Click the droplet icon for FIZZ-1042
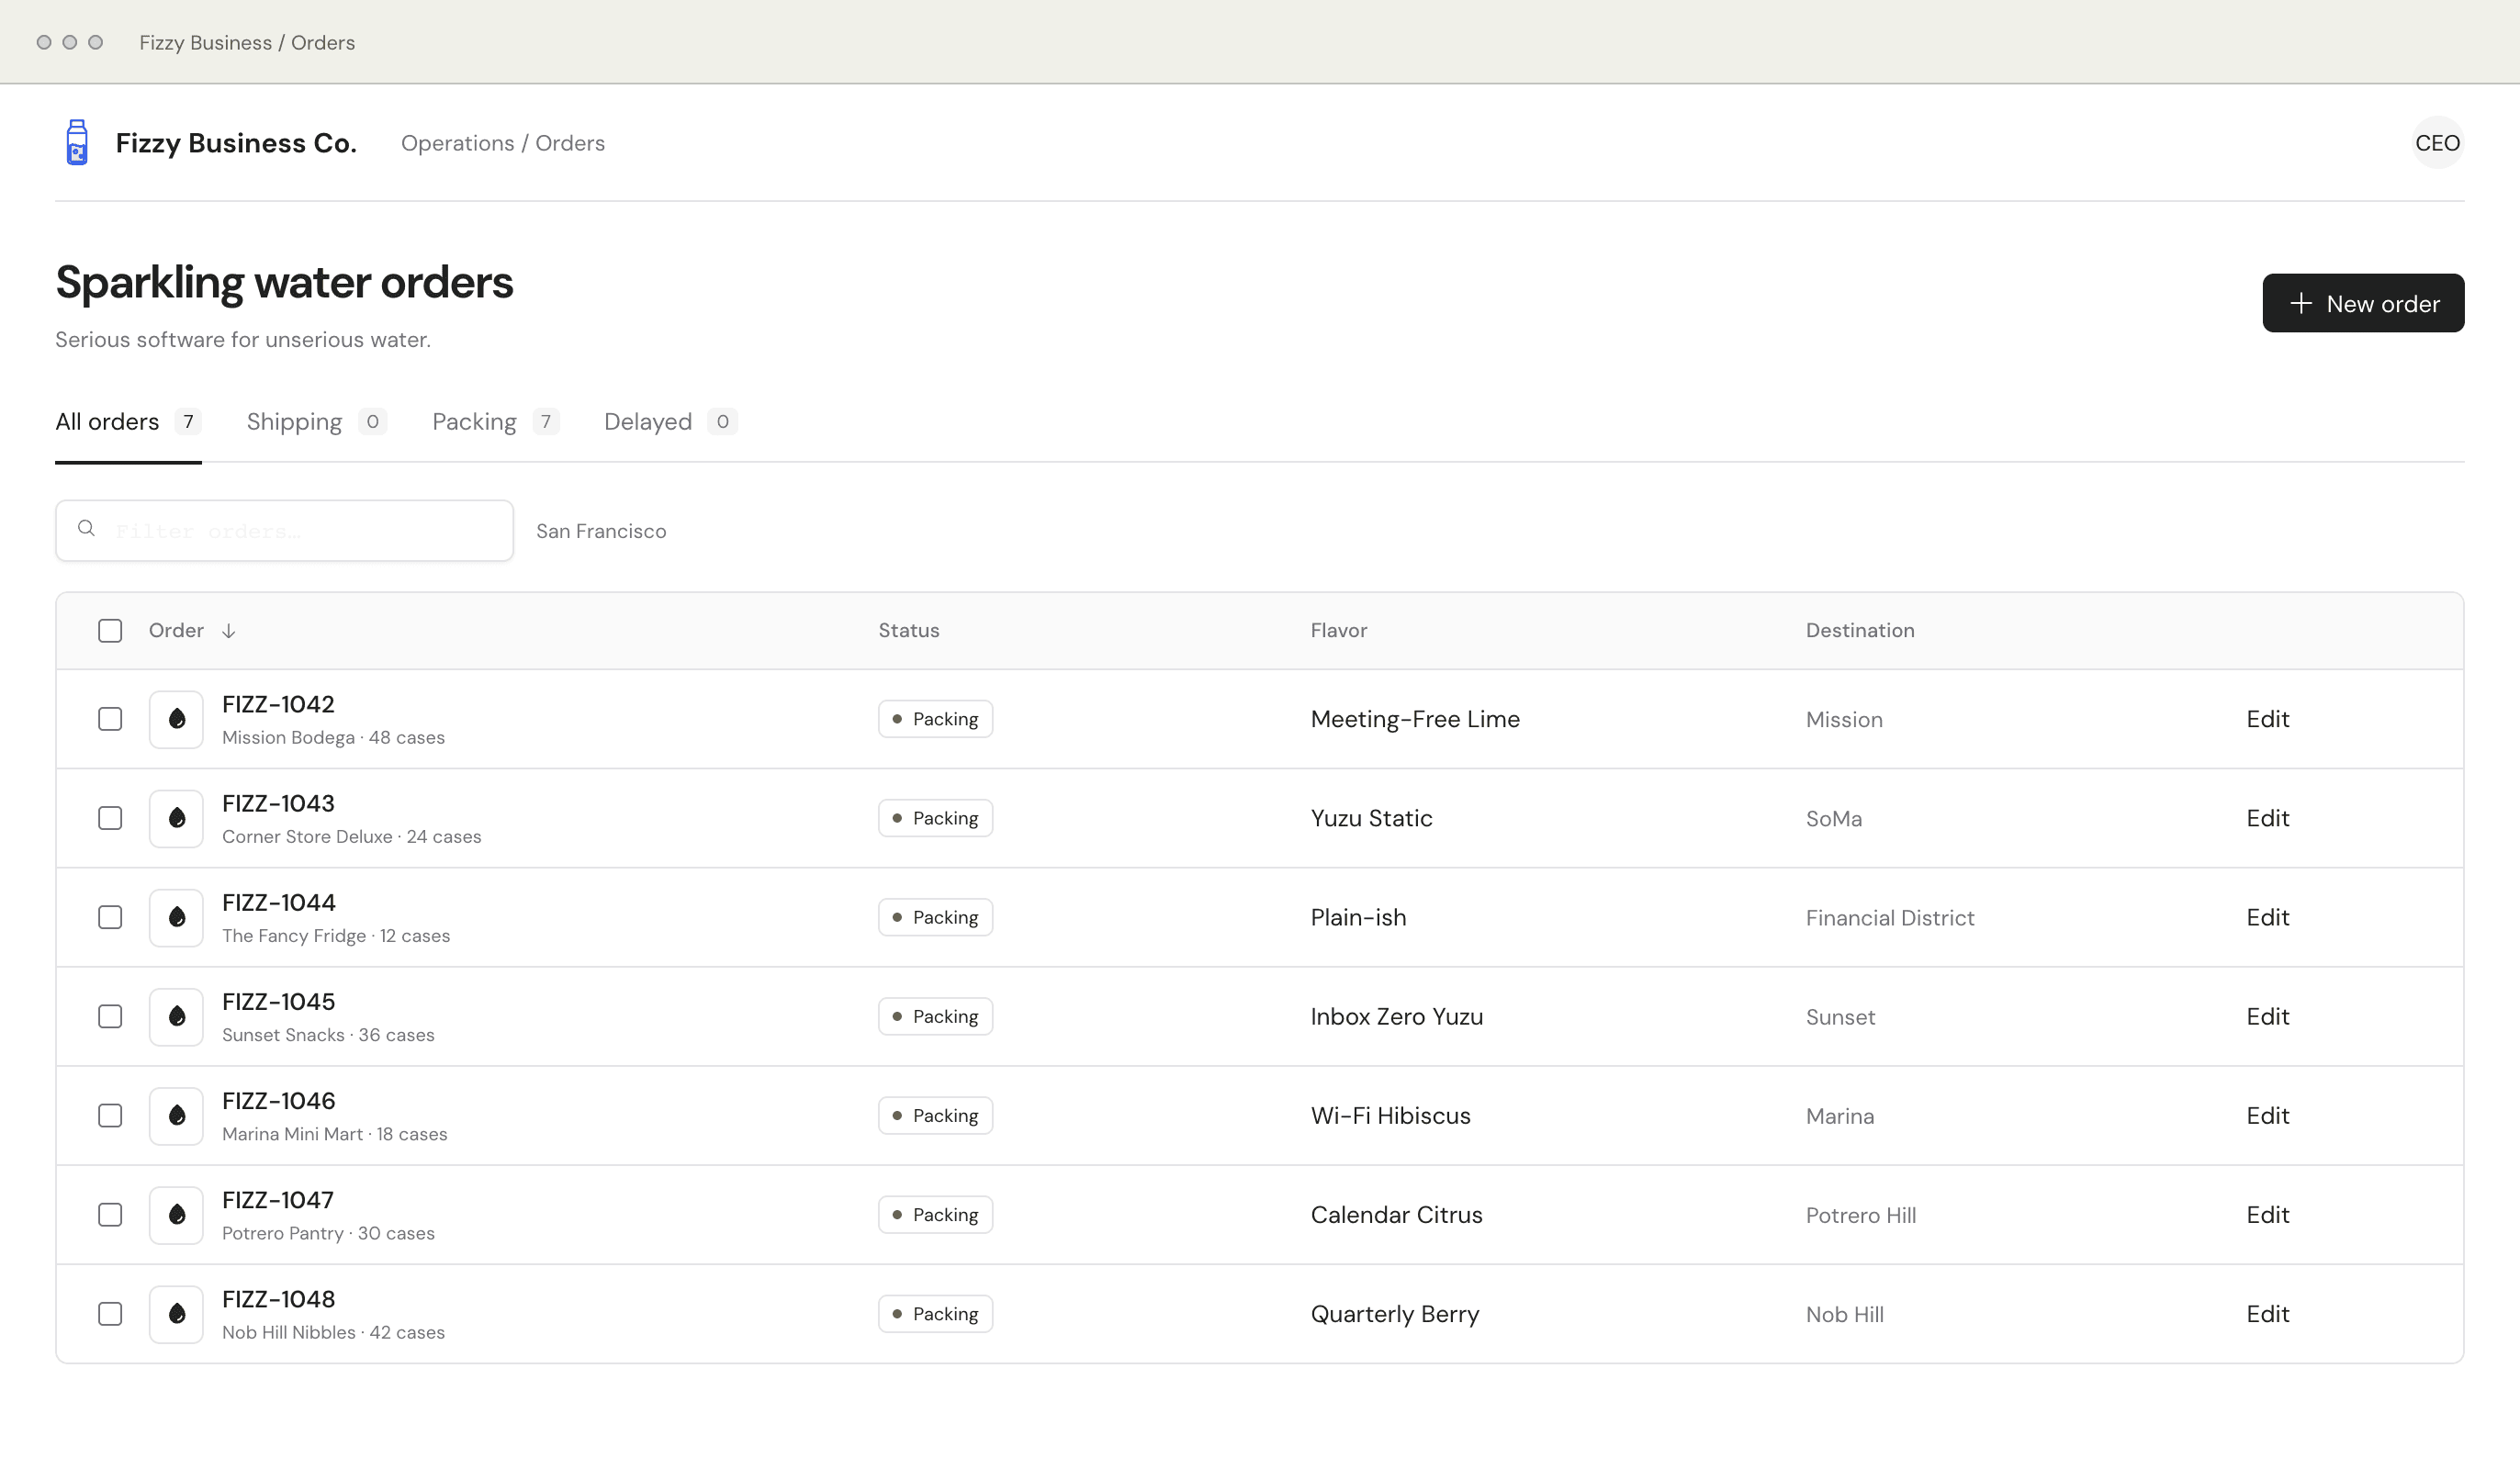Image resolution: width=2520 pixels, height=1469 pixels. click(177, 719)
